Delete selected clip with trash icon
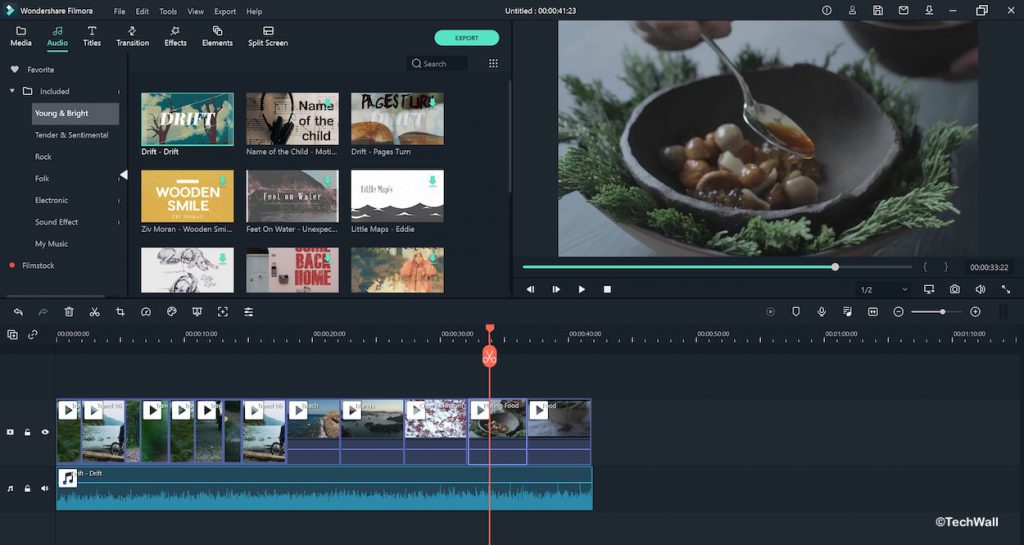1024x545 pixels. pos(69,312)
